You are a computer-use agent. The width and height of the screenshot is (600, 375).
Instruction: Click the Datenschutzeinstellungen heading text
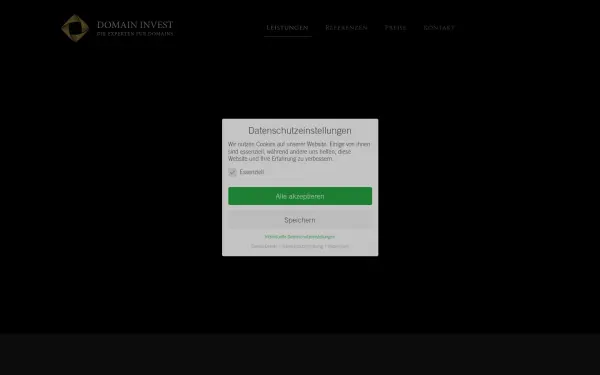(300, 130)
